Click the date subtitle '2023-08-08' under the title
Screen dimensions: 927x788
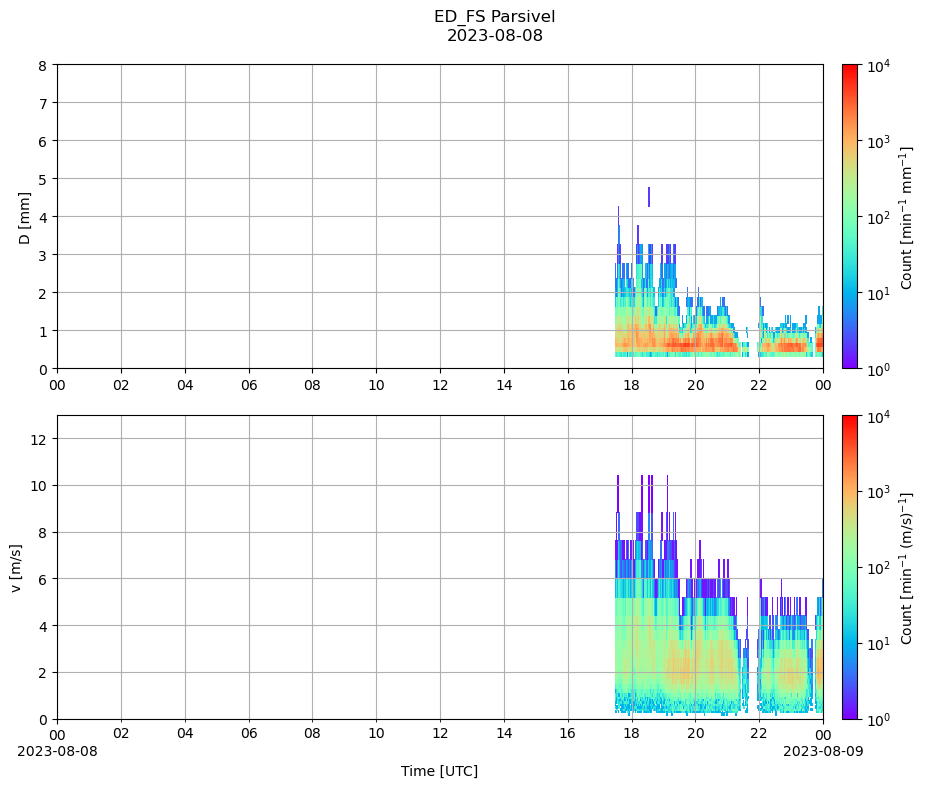(494, 35)
